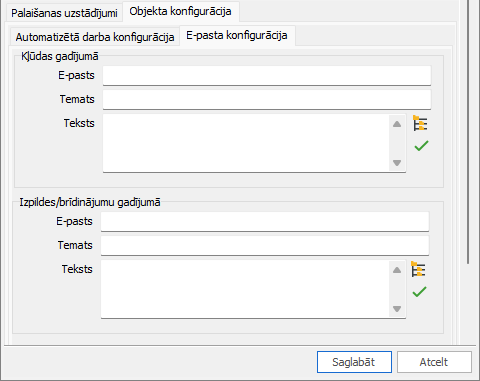Click up arrow of warnings Teksts scrollbar
This screenshot has width=480, height=381.
[x=397, y=270]
